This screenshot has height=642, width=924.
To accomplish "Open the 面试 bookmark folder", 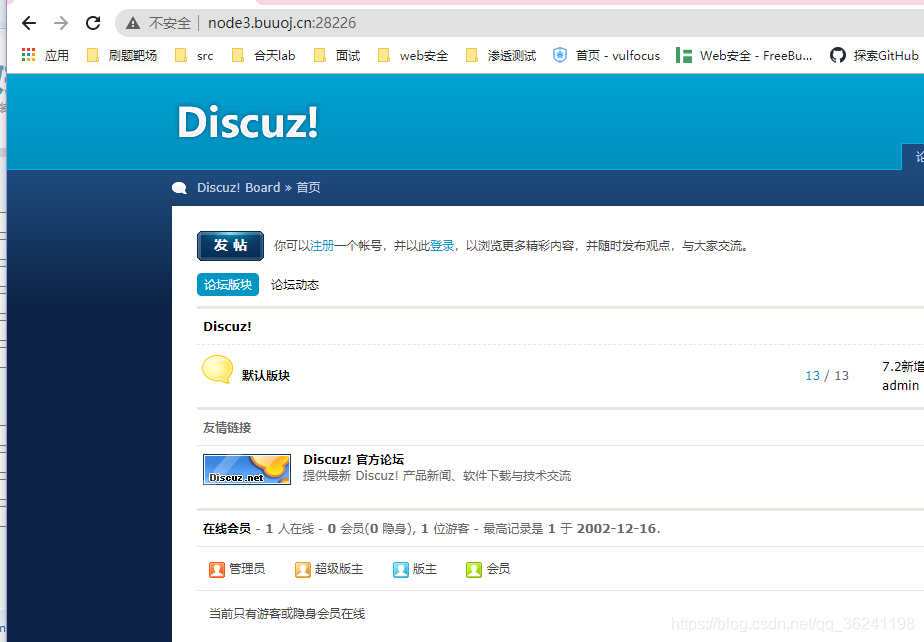I will pos(337,55).
